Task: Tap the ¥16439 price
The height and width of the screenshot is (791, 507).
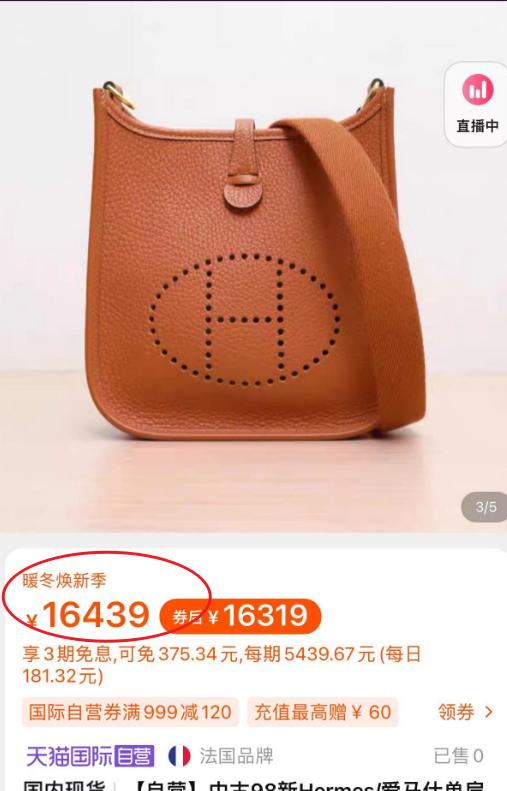Action: tap(87, 615)
